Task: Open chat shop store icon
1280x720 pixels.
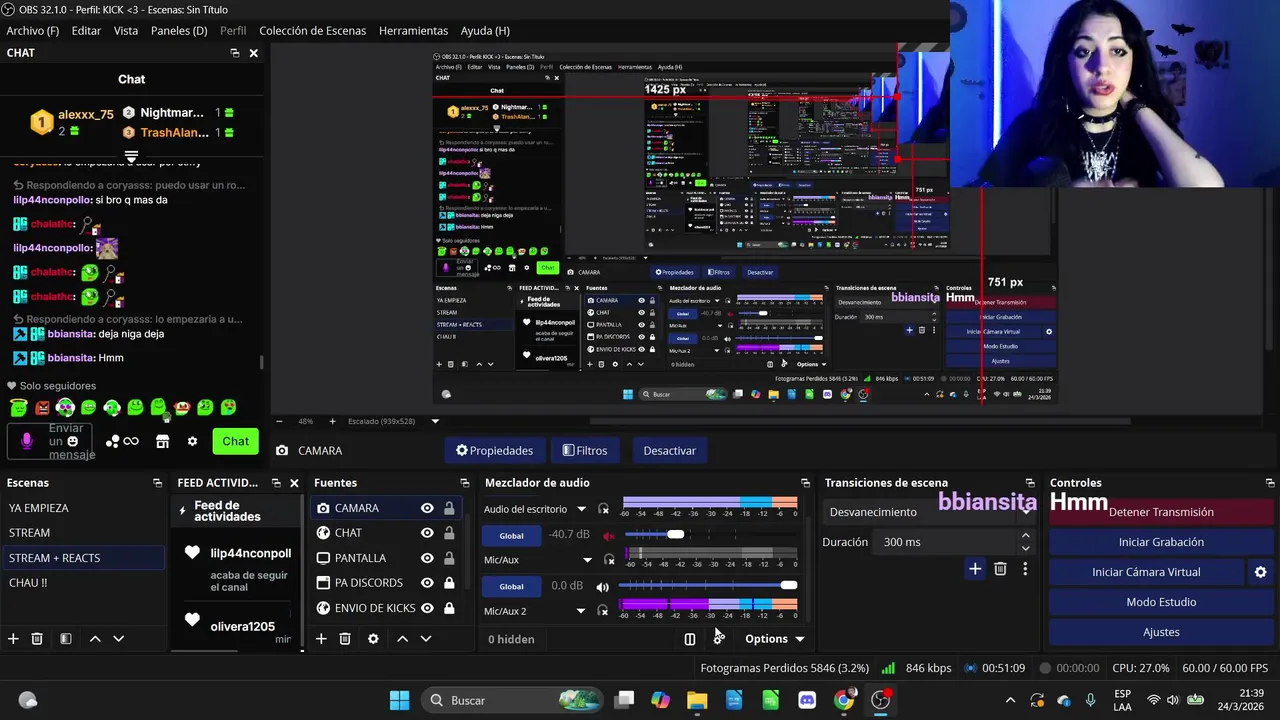Action: 162,441
